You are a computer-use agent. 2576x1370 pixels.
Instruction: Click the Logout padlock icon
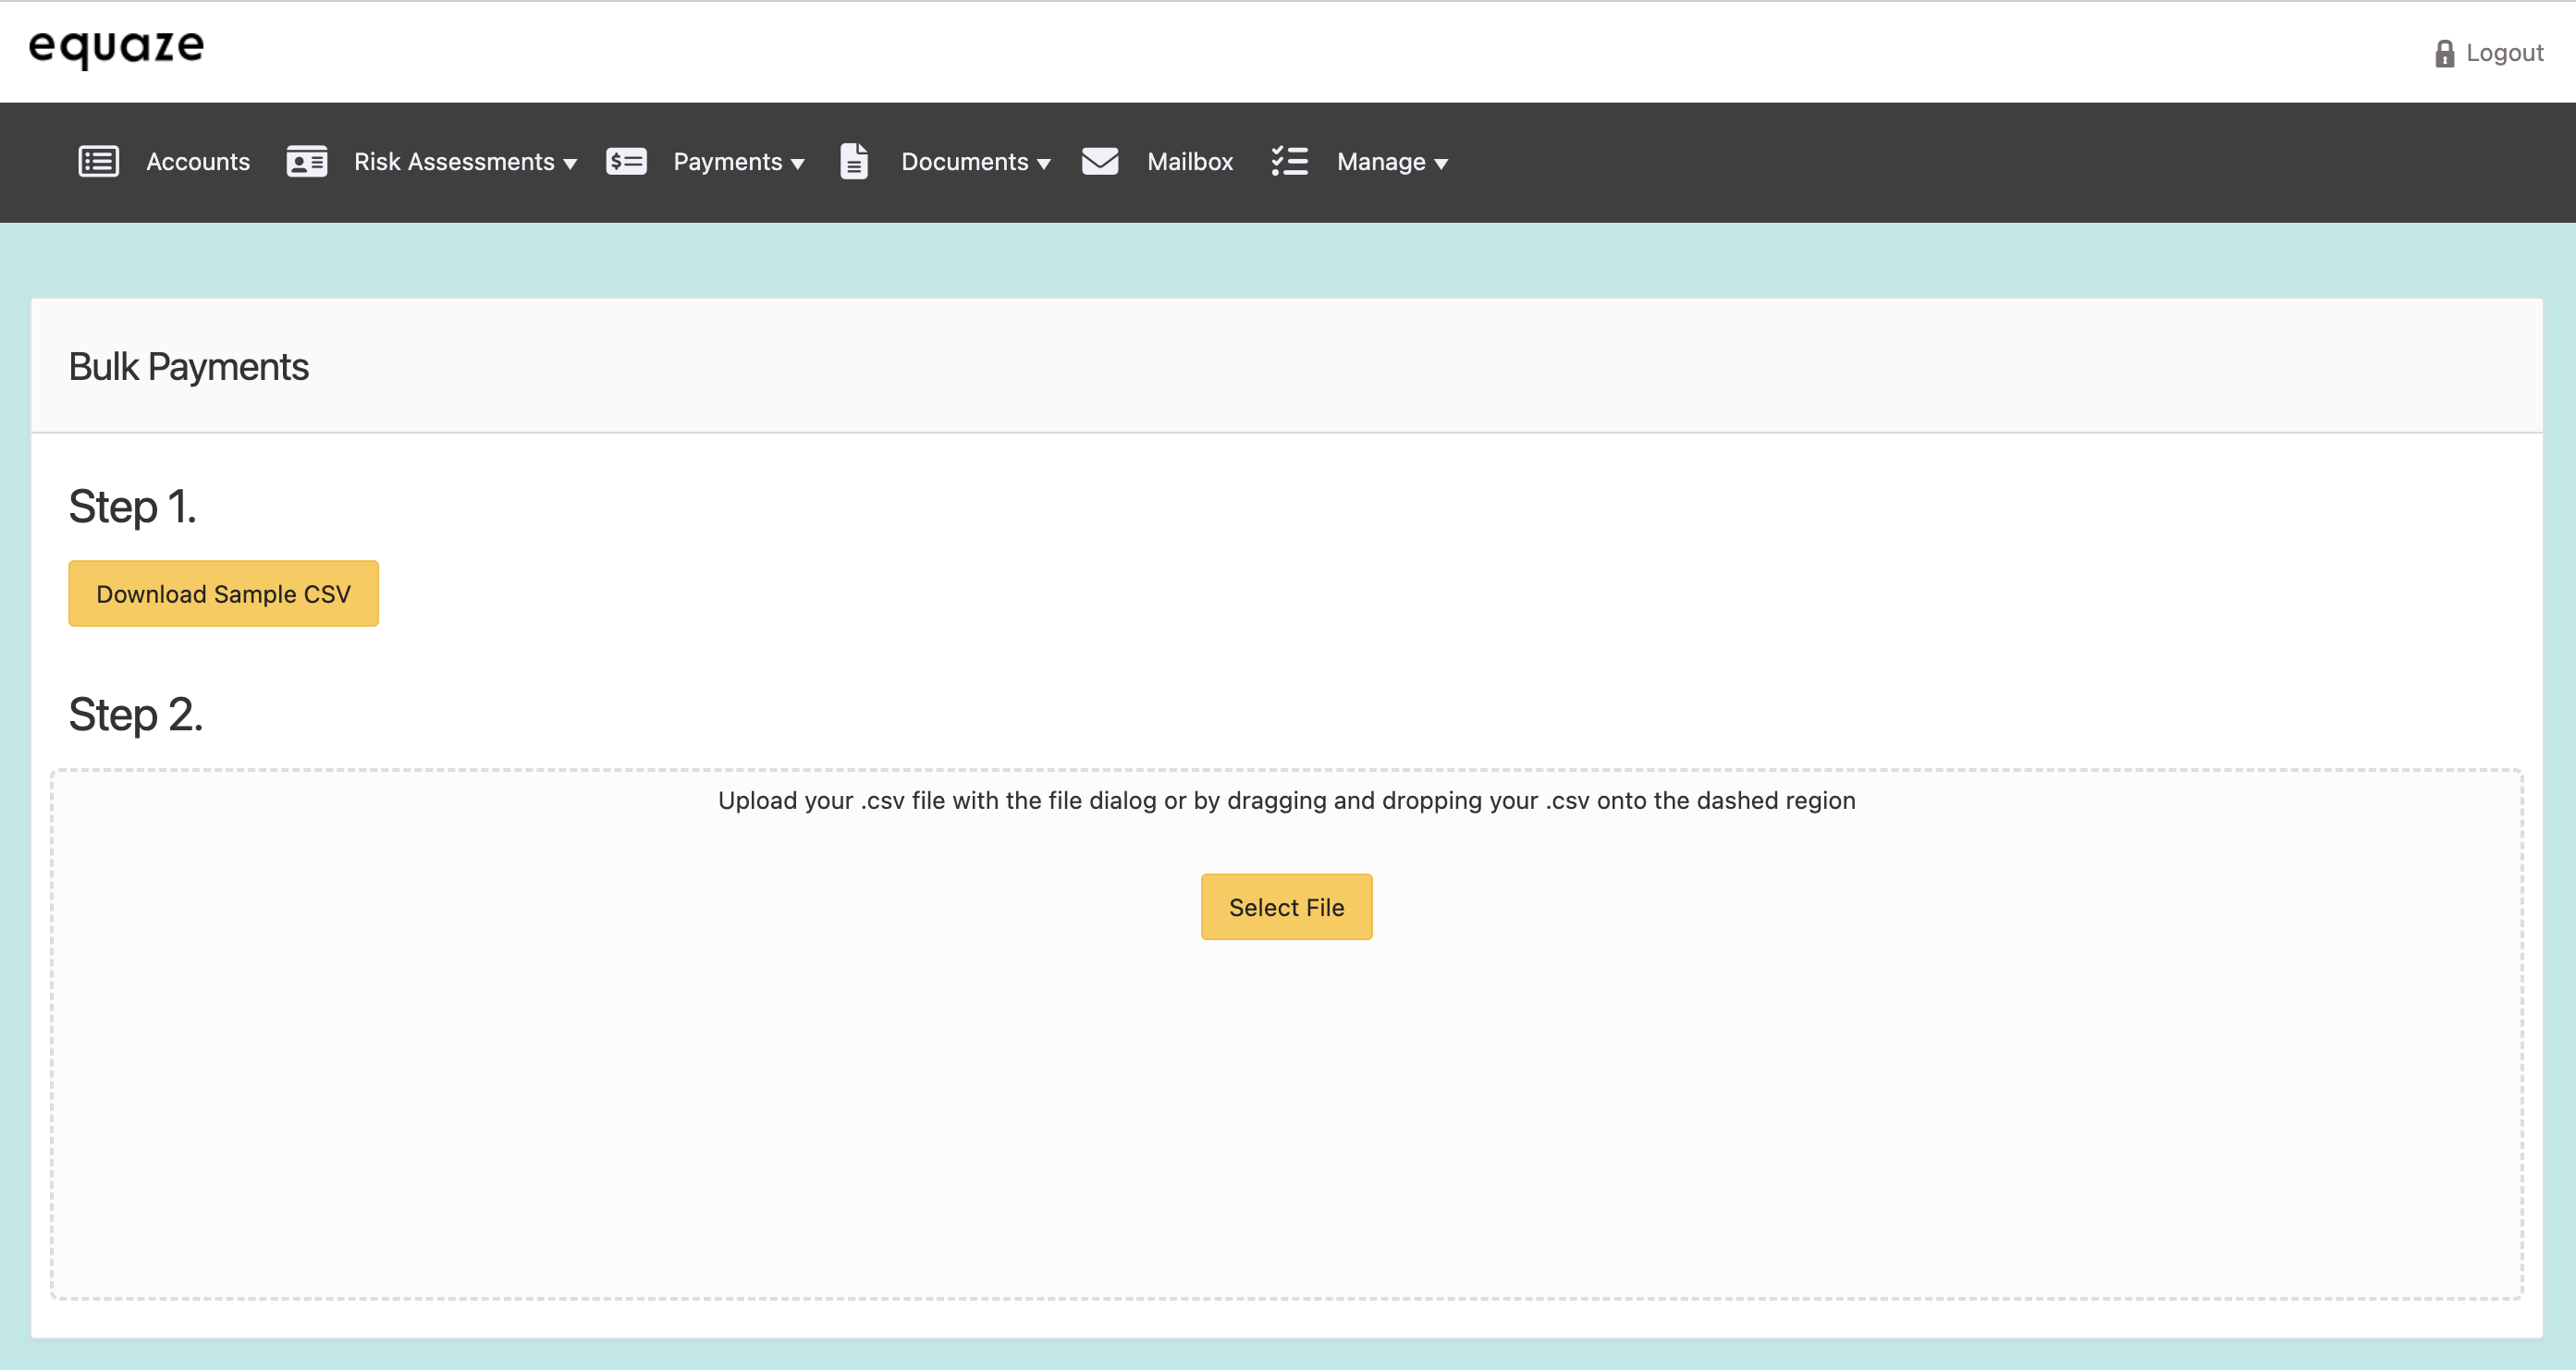click(x=2444, y=53)
